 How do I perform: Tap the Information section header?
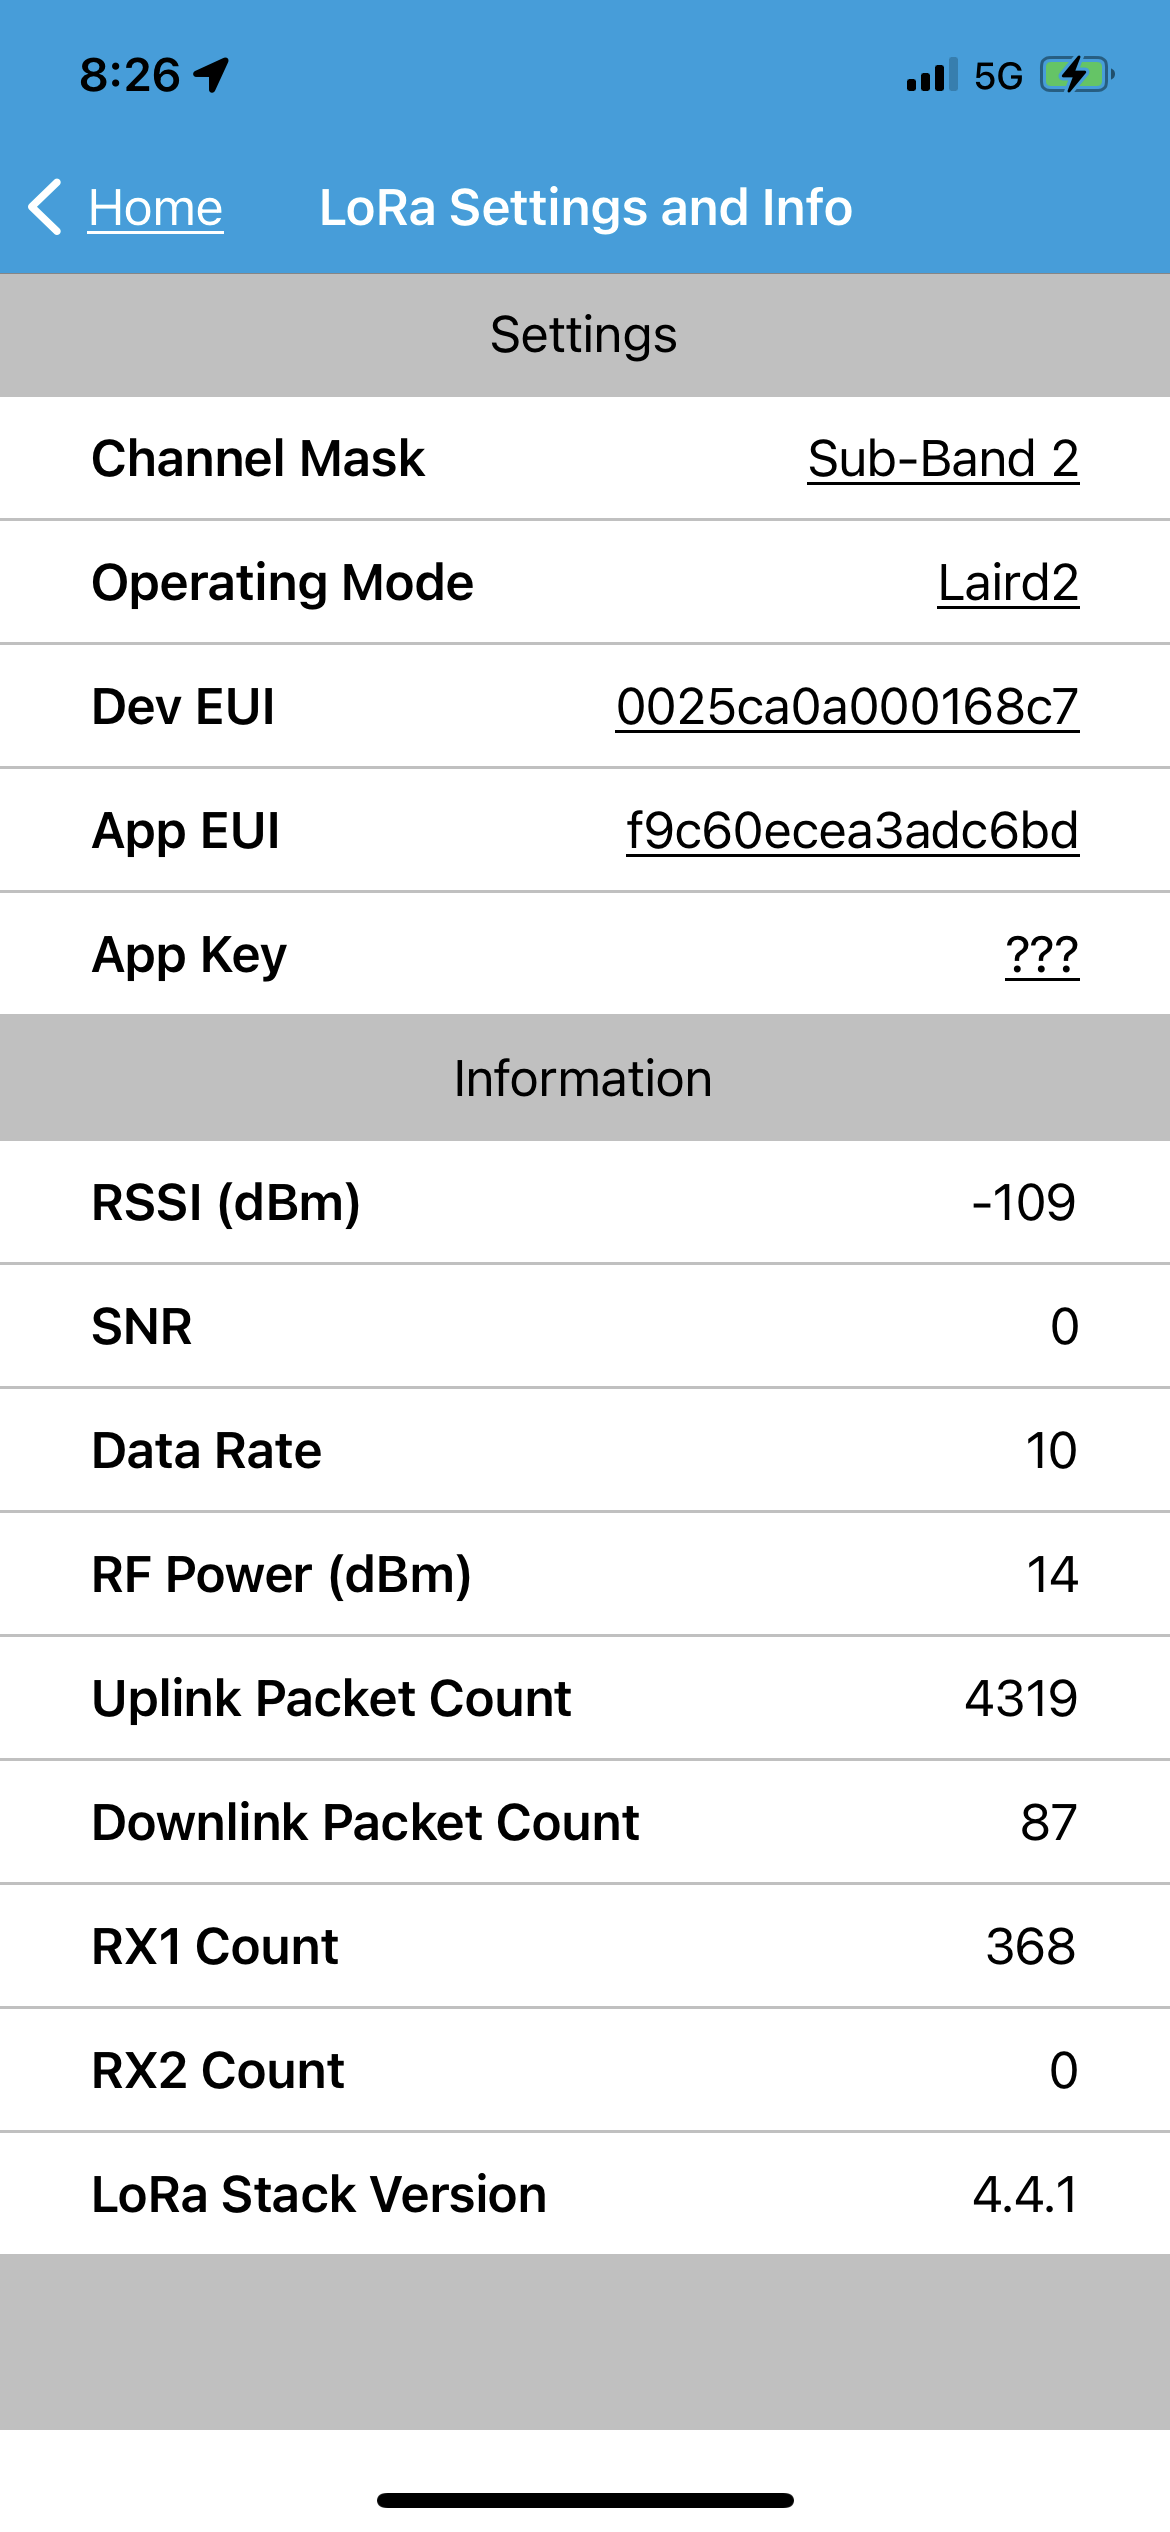(584, 1079)
